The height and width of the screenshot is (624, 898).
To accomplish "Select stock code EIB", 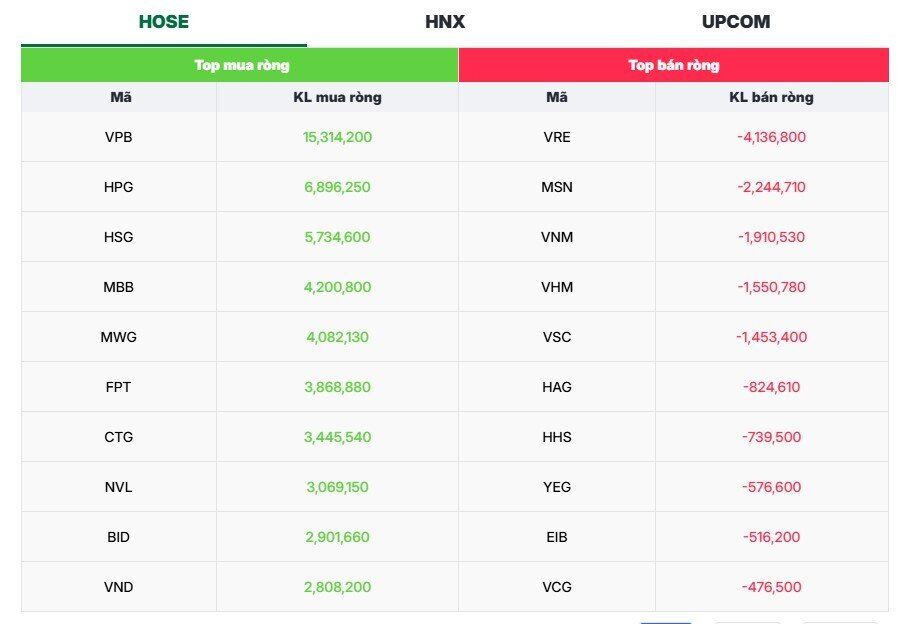I will (x=557, y=537).
